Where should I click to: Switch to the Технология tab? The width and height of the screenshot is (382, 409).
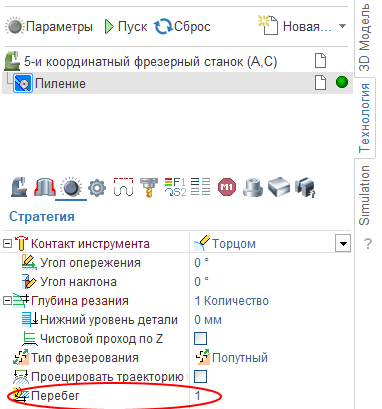click(364, 118)
